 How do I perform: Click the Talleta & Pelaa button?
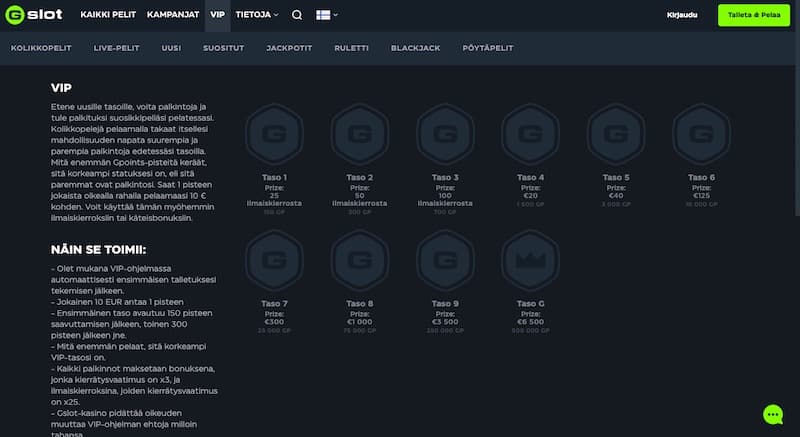coord(754,15)
